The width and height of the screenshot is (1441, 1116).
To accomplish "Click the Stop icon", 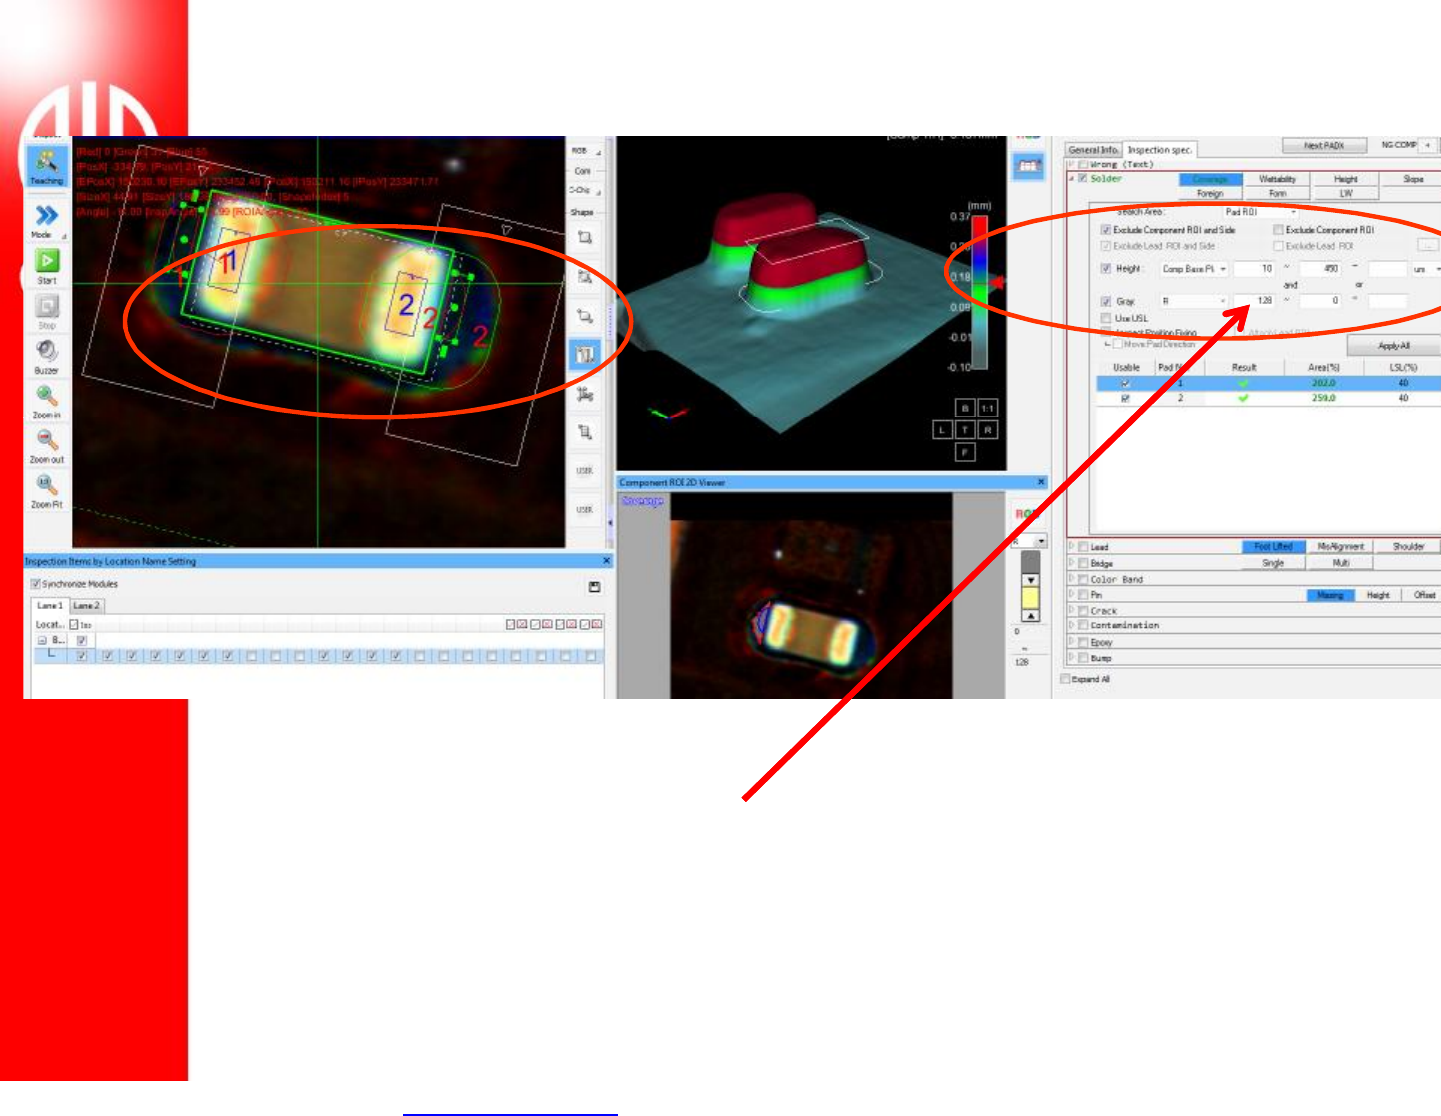I will pos(47,305).
